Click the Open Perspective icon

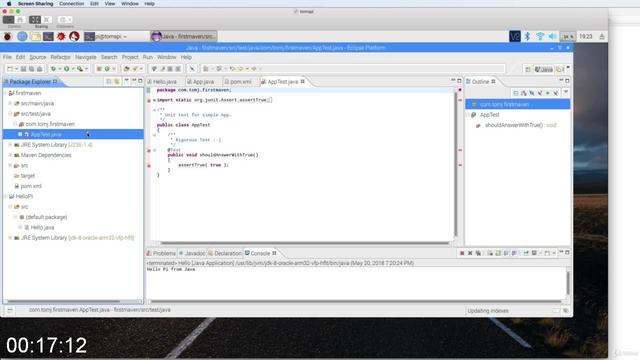tap(528, 69)
